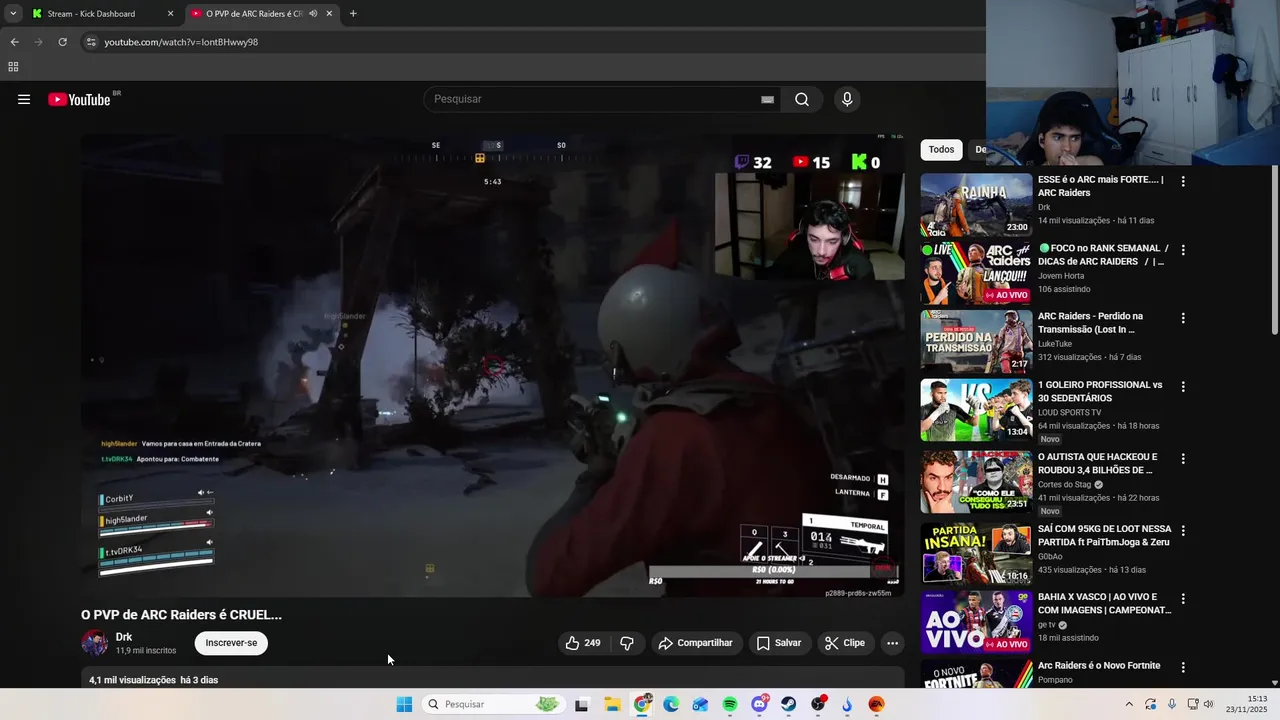Screen dimensions: 1280x720
Task: Click the YouTube logo
Action: pyautogui.click(x=80, y=99)
